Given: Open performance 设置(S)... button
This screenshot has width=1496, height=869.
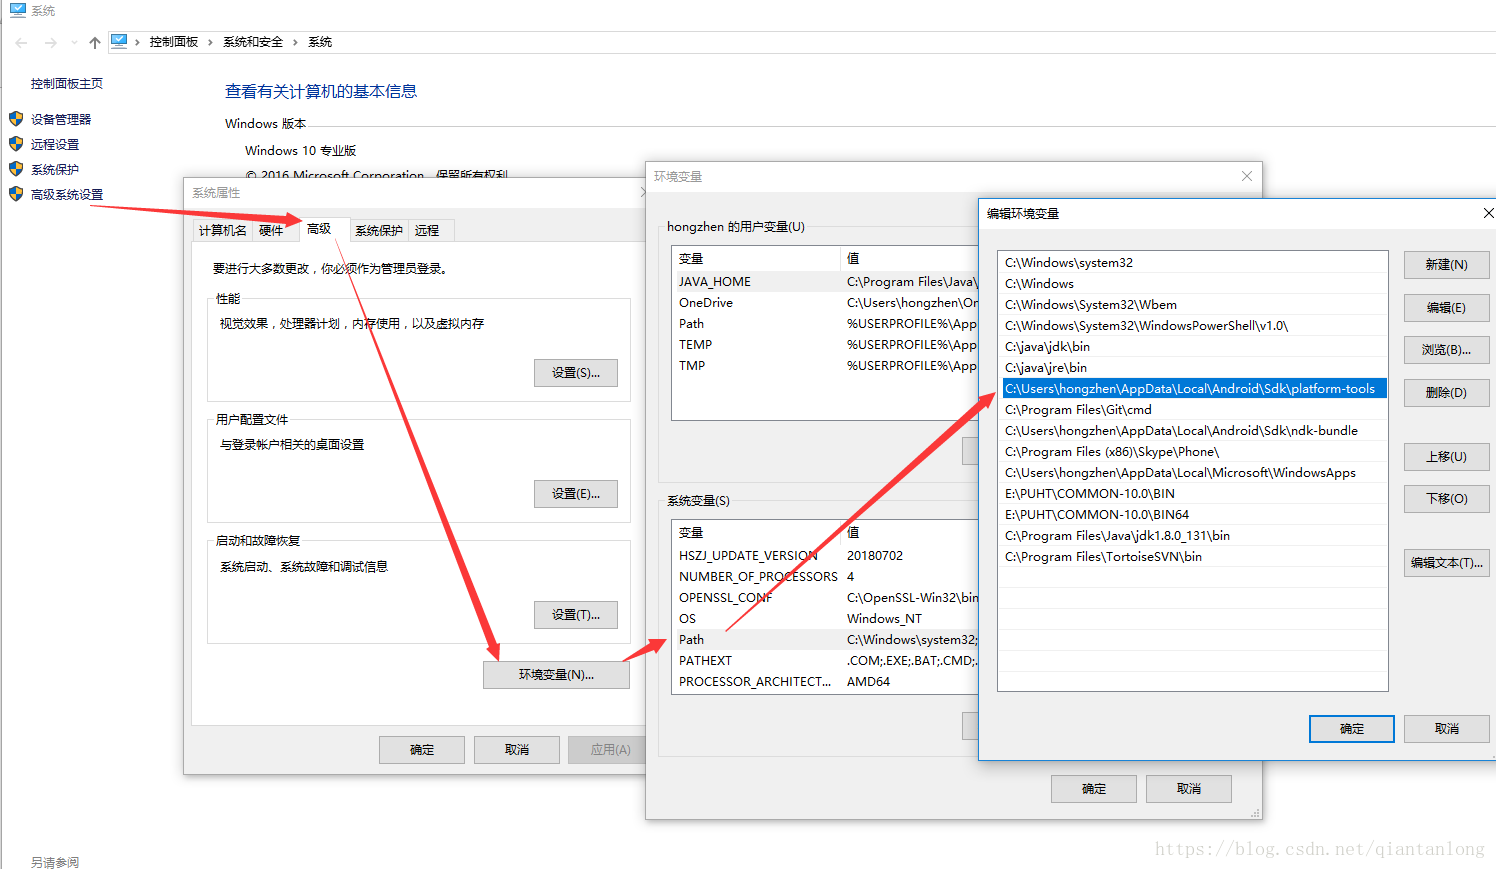Looking at the screenshot, I should [576, 373].
